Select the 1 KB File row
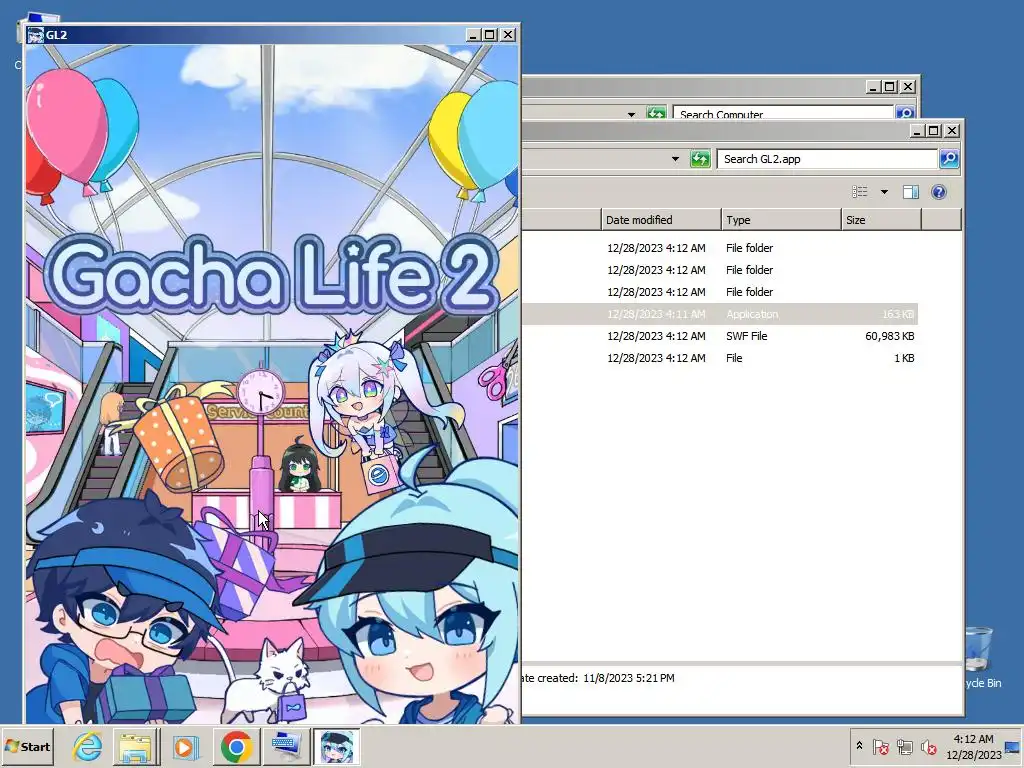The image size is (1024, 768). [x=720, y=358]
